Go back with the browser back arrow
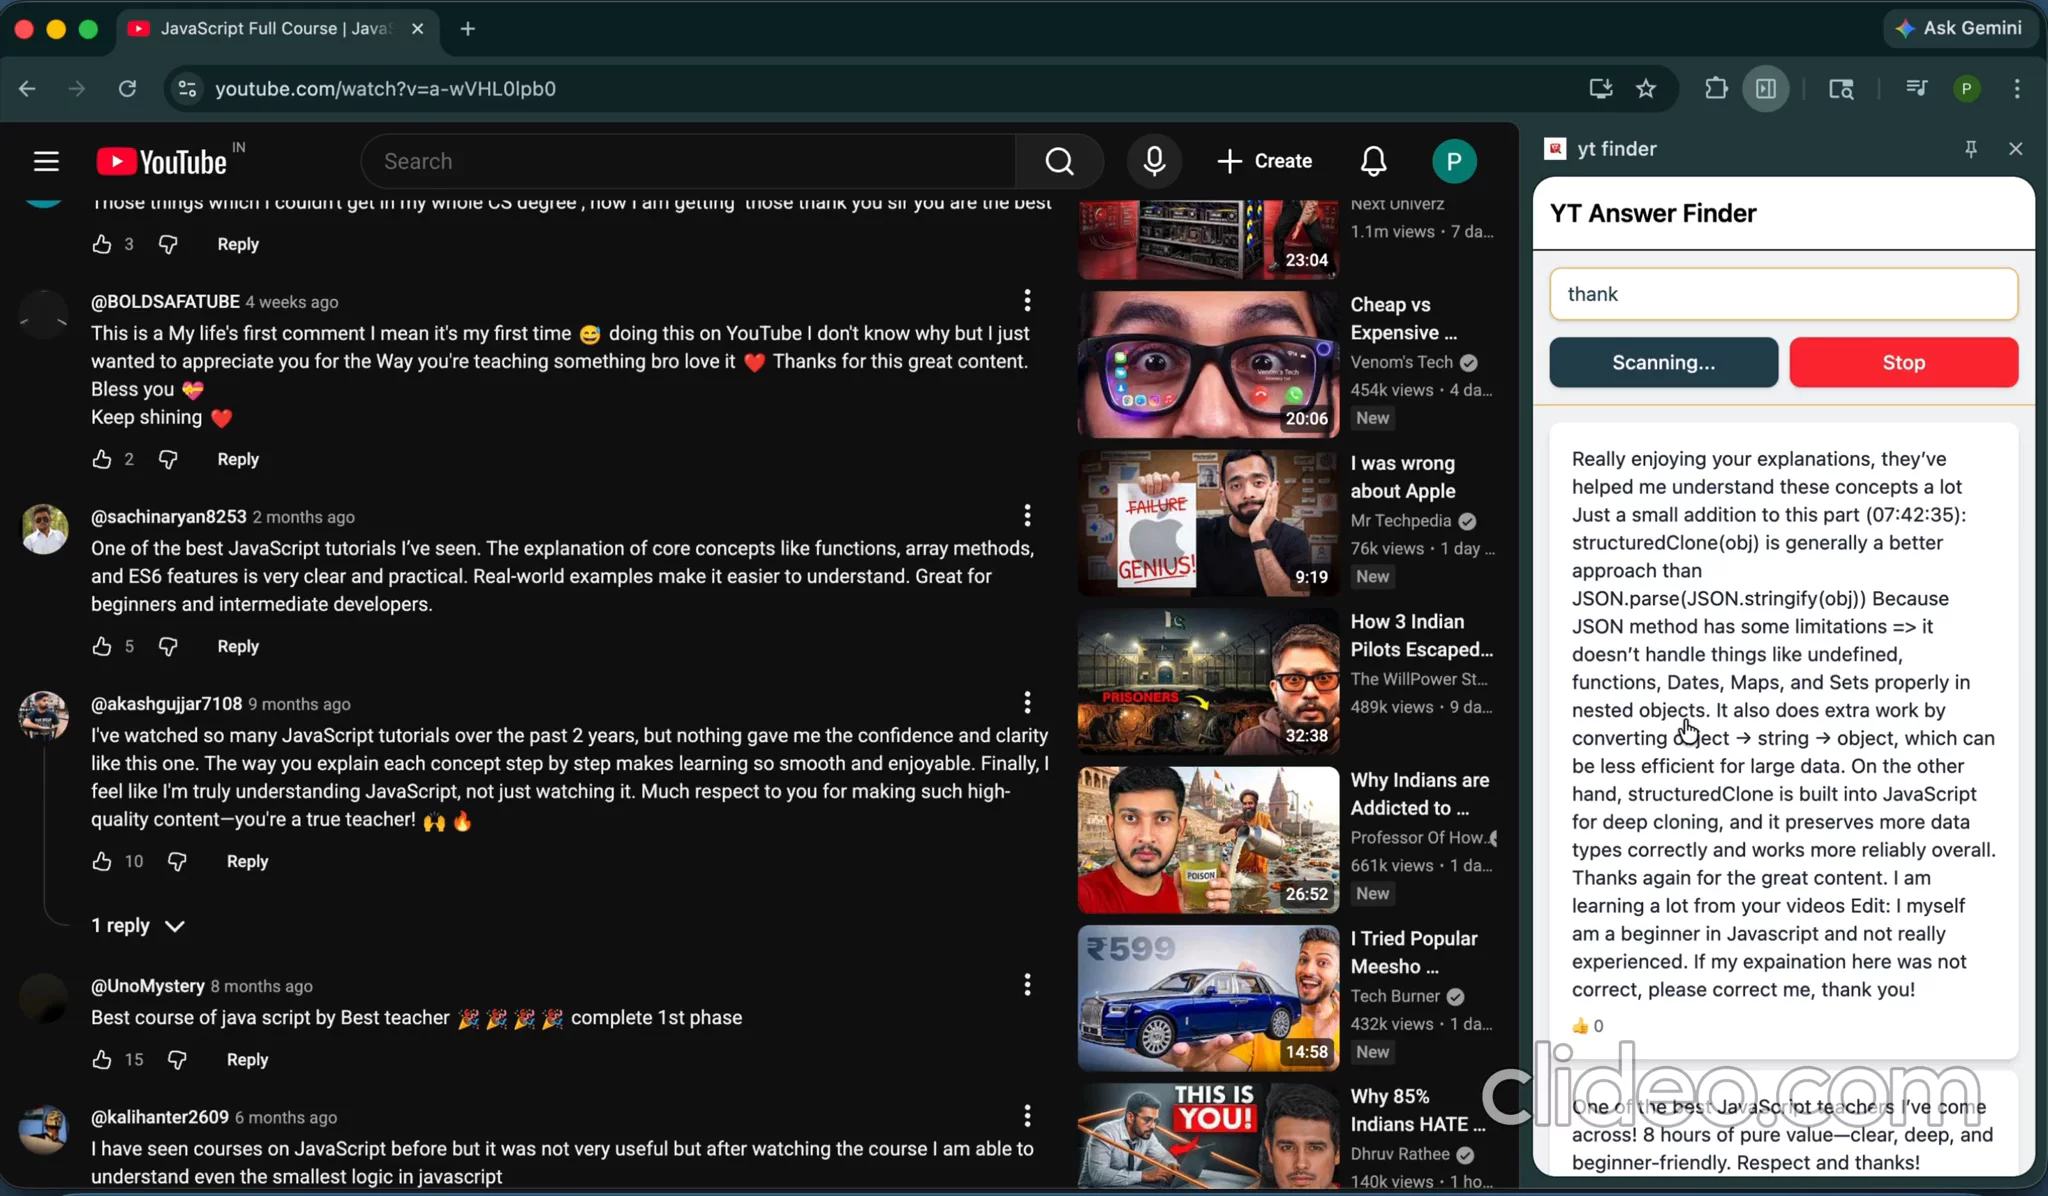The width and height of the screenshot is (2048, 1196). pos(27,89)
